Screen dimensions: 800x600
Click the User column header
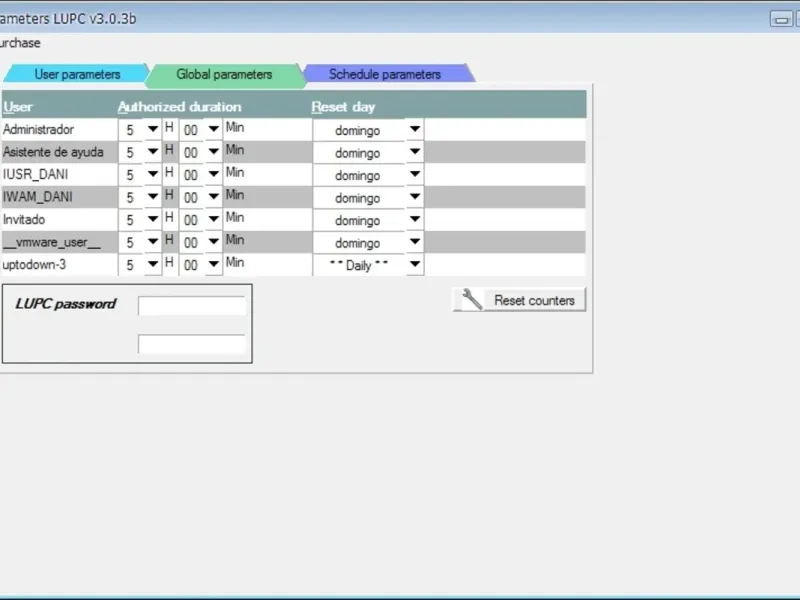click(x=17, y=107)
